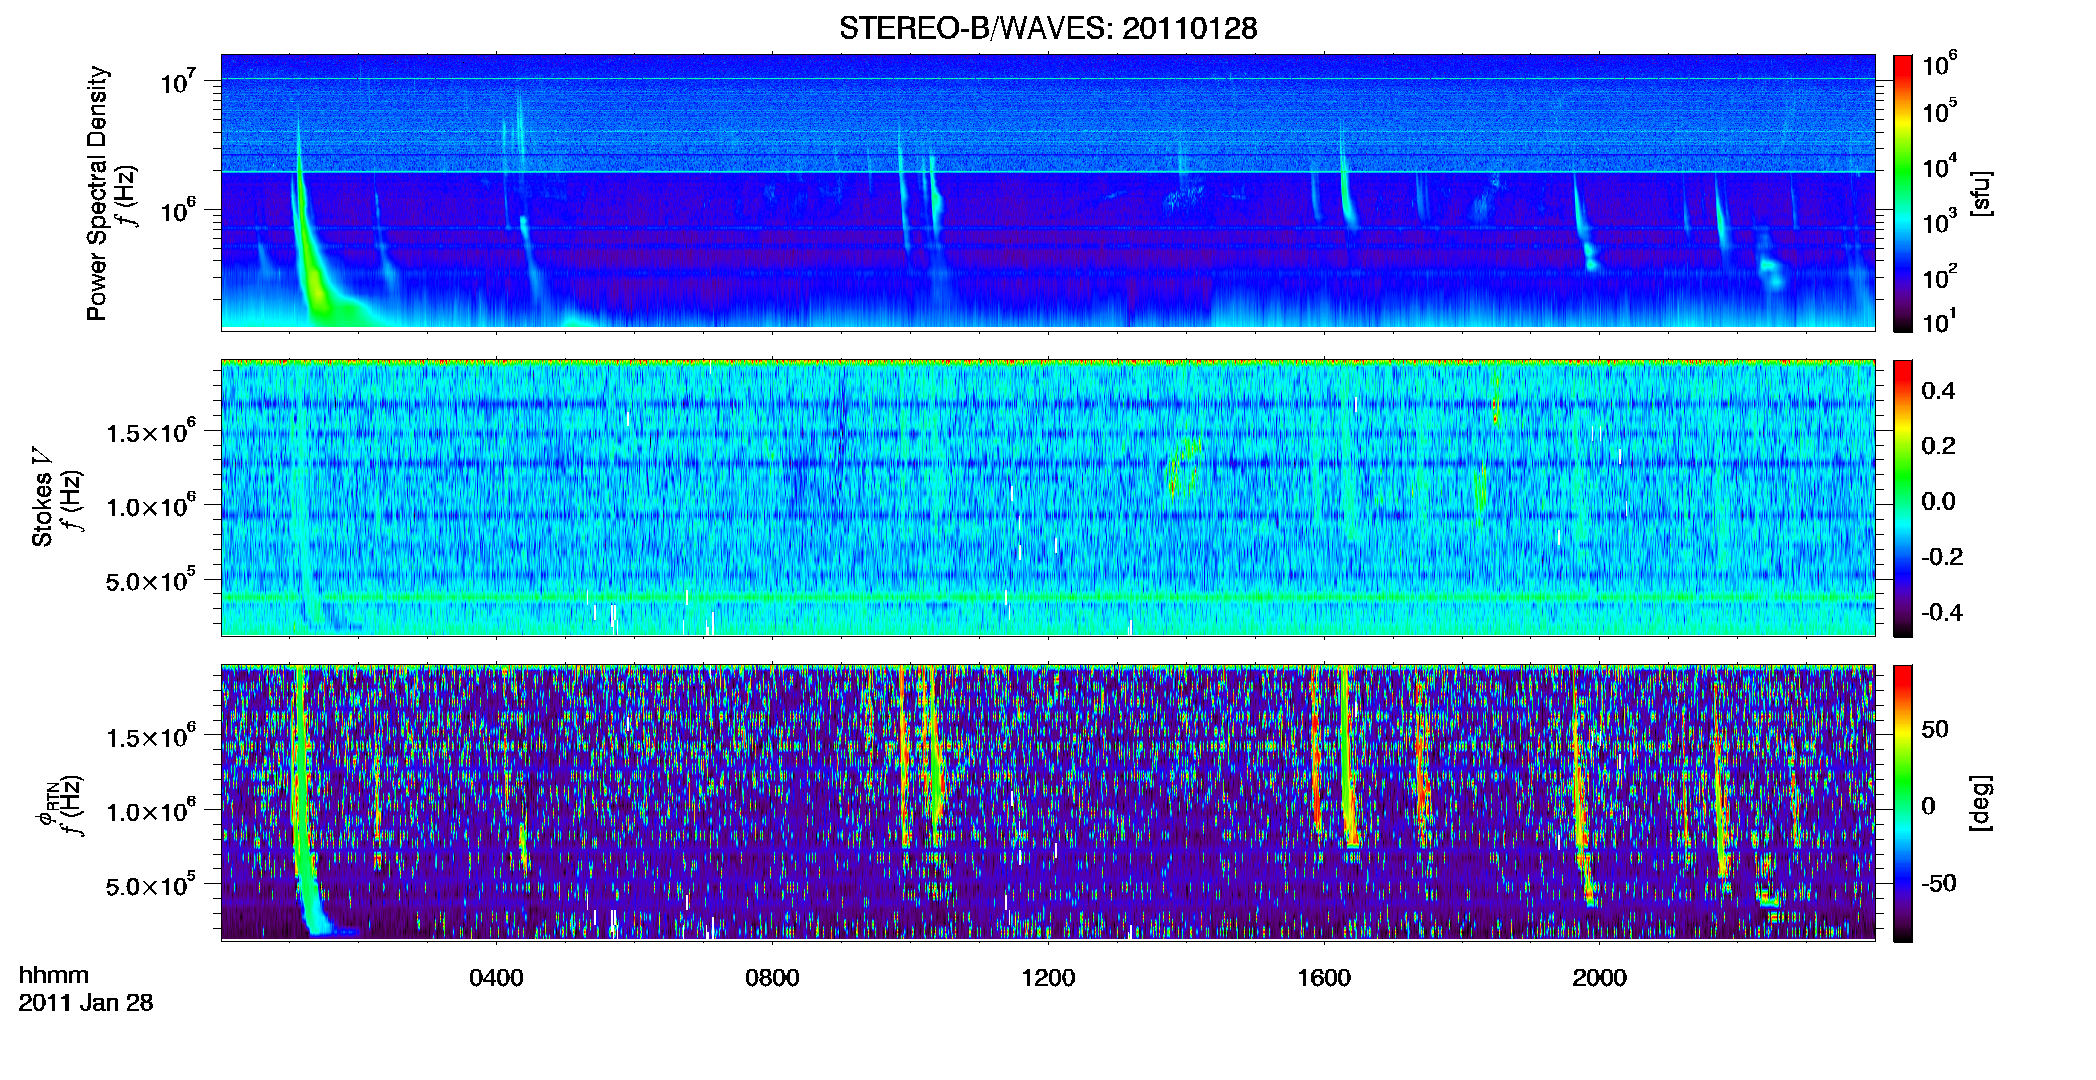Image resolution: width=2096 pixels, height=1080 pixels.
Task: Click the hhmm time format label
Action: [54, 975]
